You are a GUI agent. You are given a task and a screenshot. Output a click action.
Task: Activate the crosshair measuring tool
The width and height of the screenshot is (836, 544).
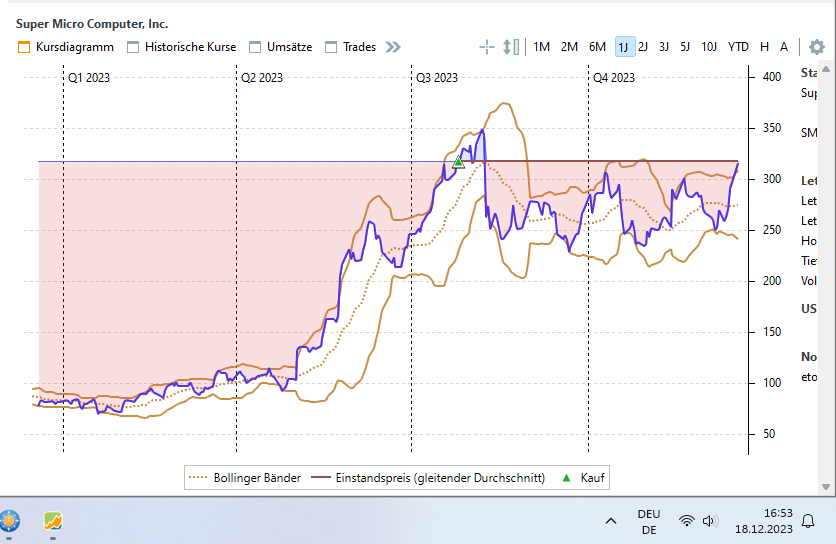tap(486, 47)
